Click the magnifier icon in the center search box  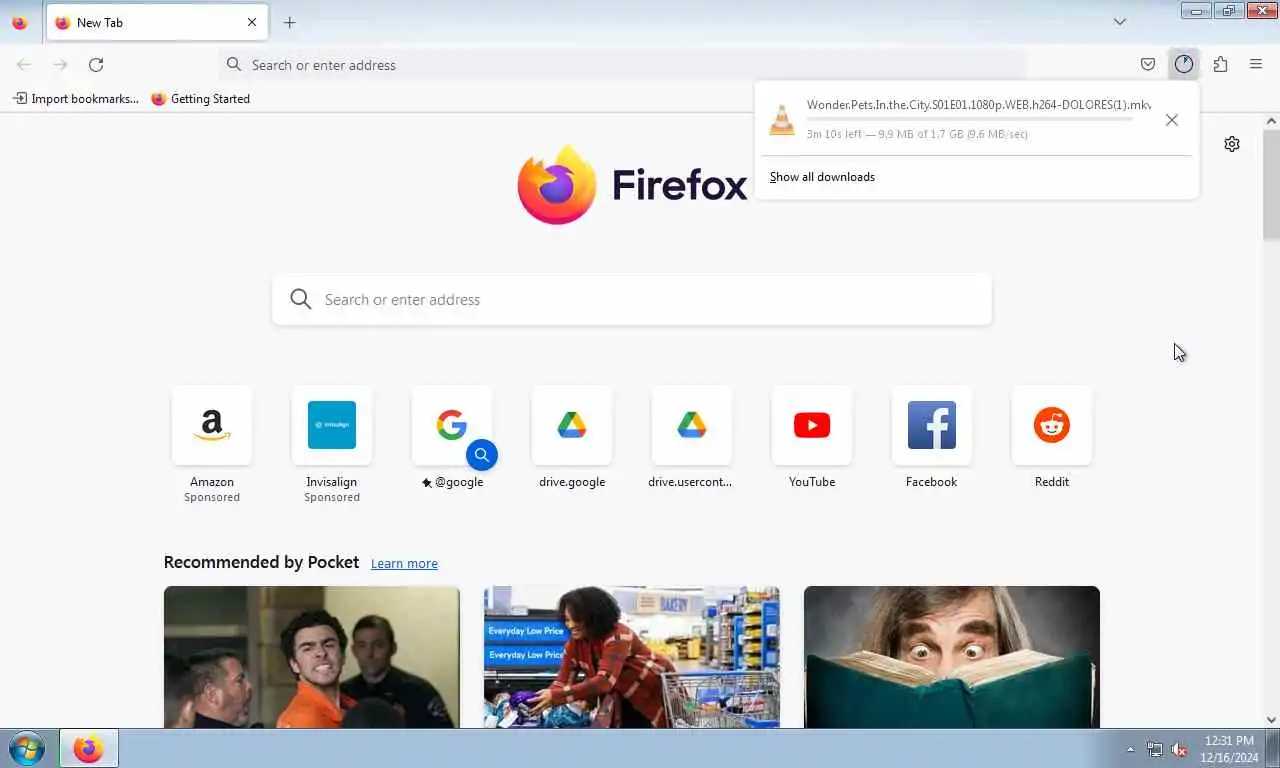300,299
